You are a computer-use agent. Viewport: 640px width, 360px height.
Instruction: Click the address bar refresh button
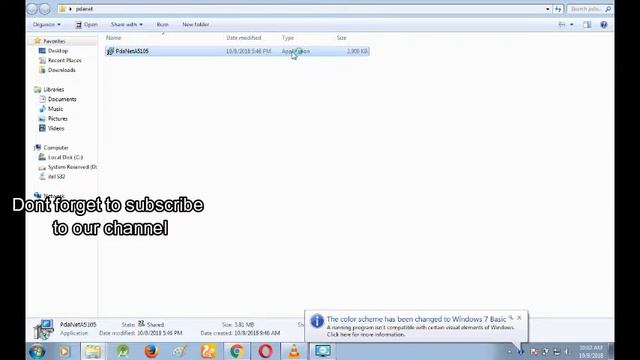558,9
